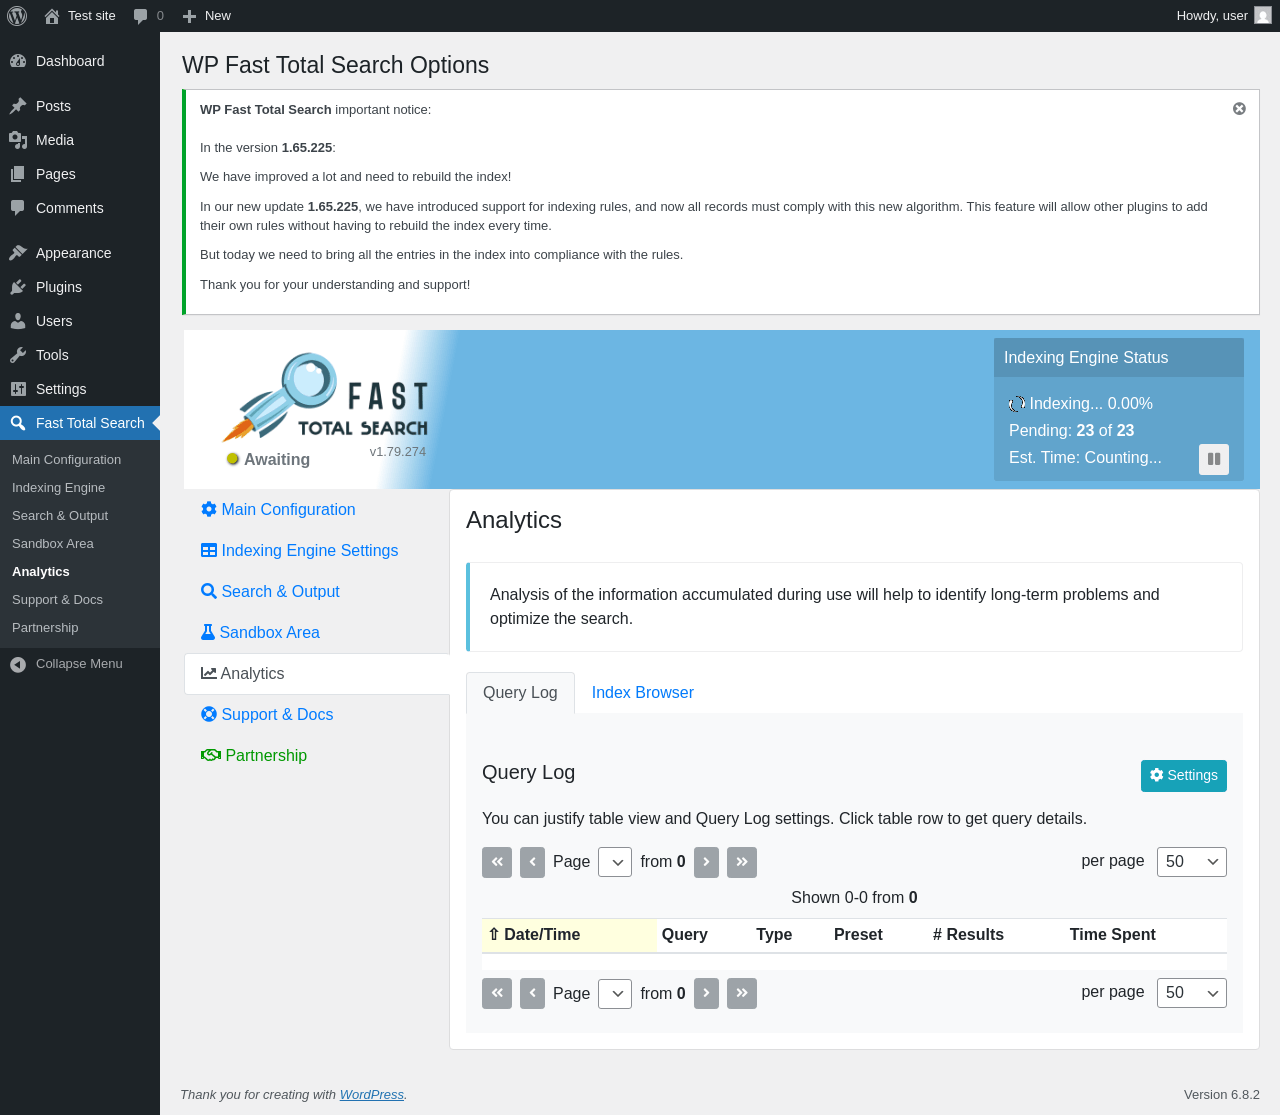This screenshot has height=1115, width=1280.
Task: Sort table by Date/Time column header
Action: [x=569, y=935]
